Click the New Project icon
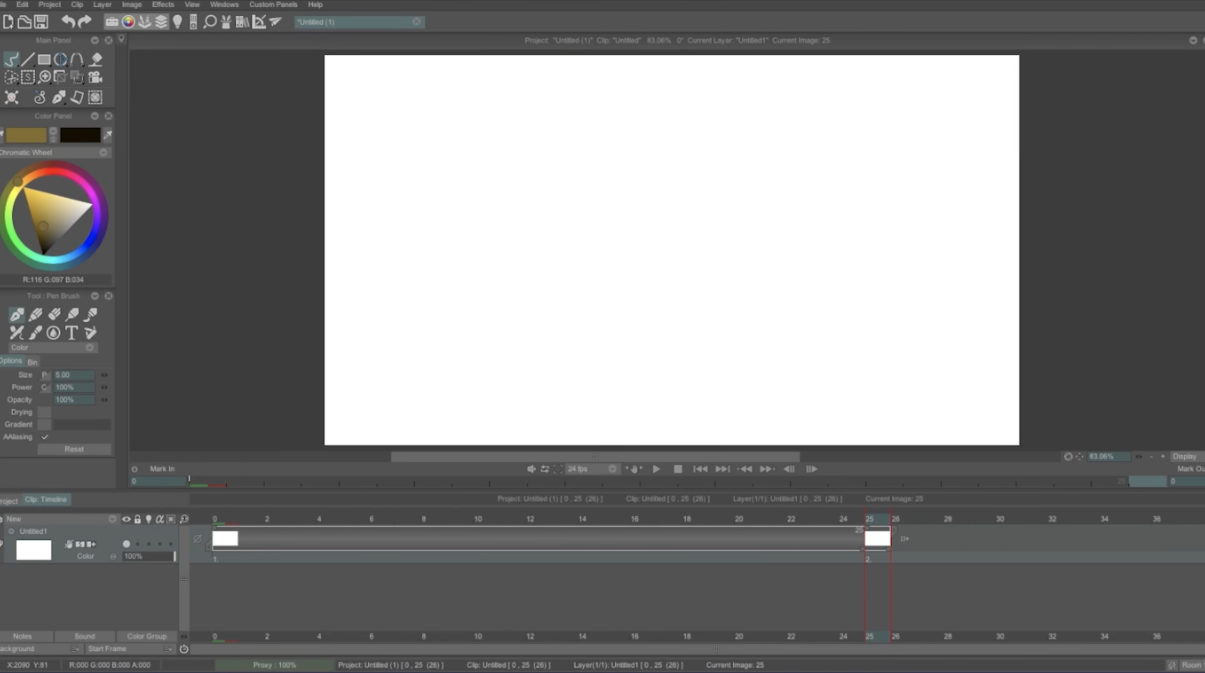 8,21
